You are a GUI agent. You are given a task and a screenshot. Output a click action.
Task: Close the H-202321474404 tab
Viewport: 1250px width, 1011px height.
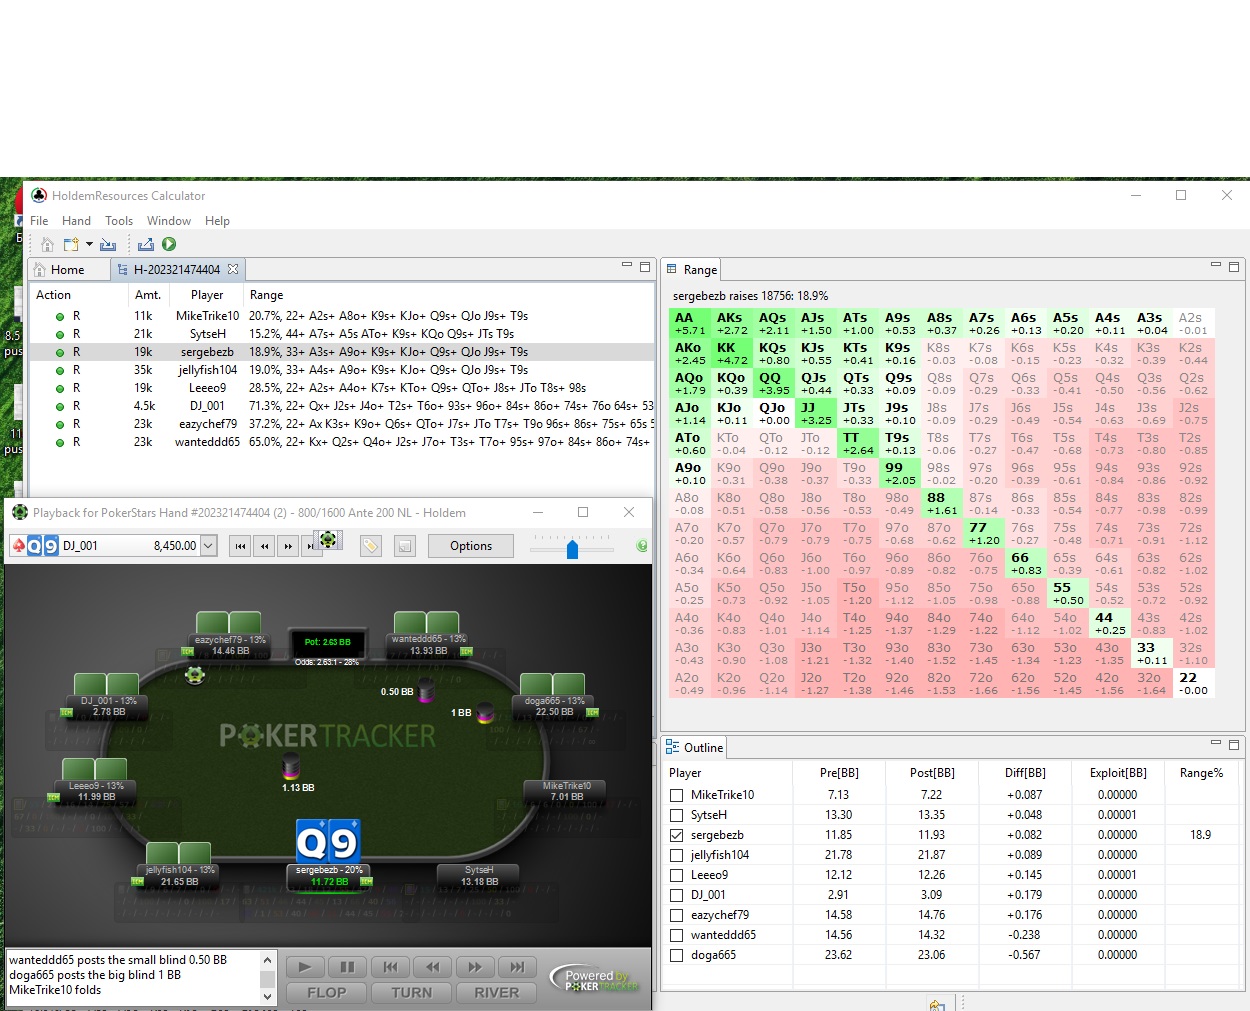(x=233, y=269)
